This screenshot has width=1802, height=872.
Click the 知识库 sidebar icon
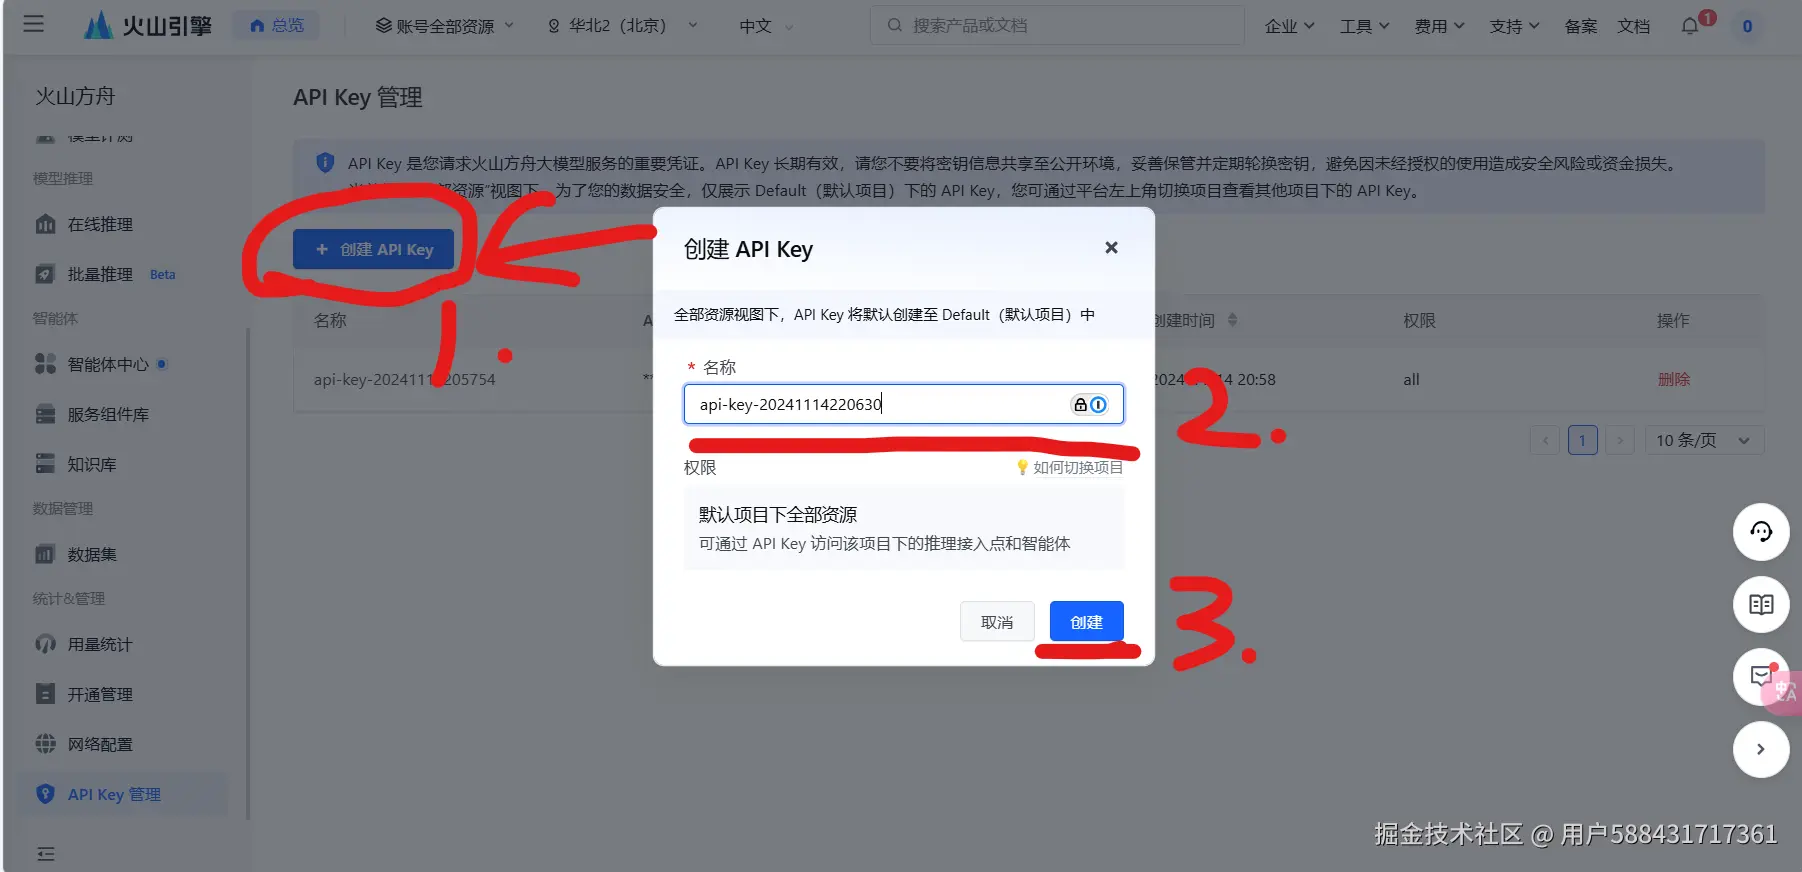pos(45,464)
